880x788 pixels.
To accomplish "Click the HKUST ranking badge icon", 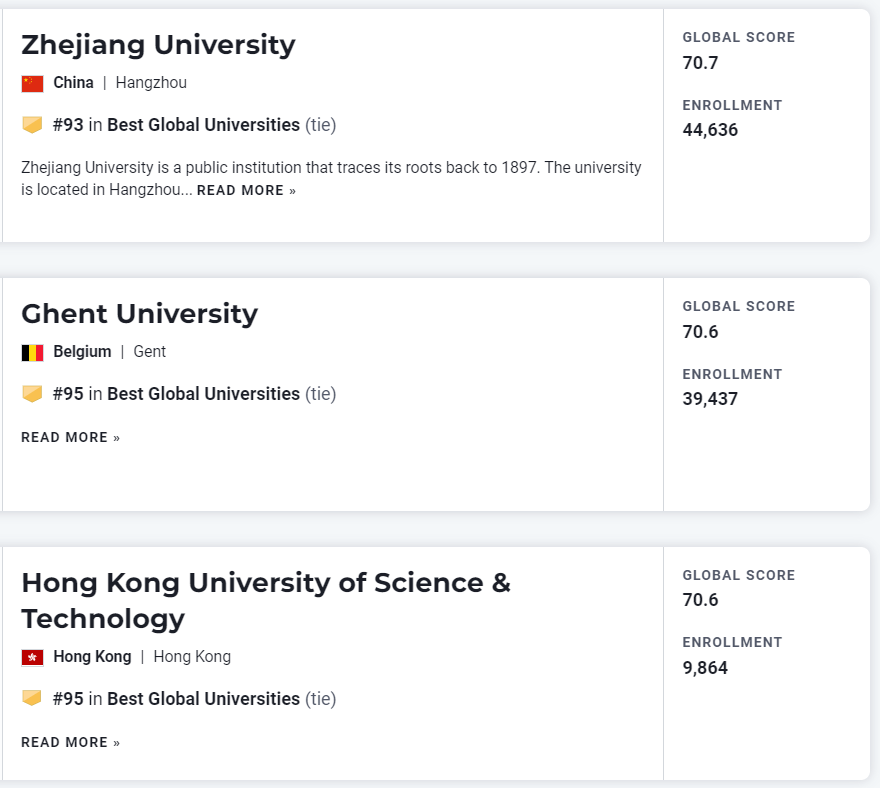I will point(32,698).
